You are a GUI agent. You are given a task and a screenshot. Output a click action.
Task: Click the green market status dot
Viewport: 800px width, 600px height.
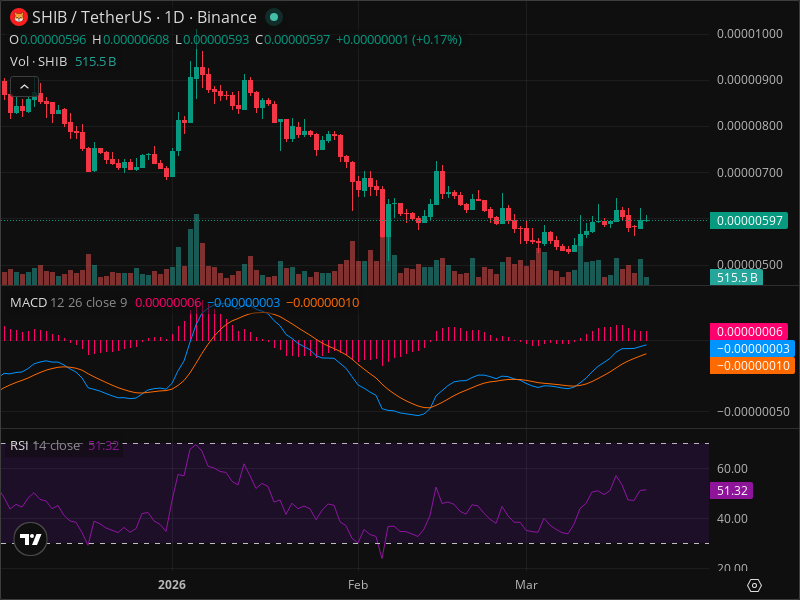(274, 17)
